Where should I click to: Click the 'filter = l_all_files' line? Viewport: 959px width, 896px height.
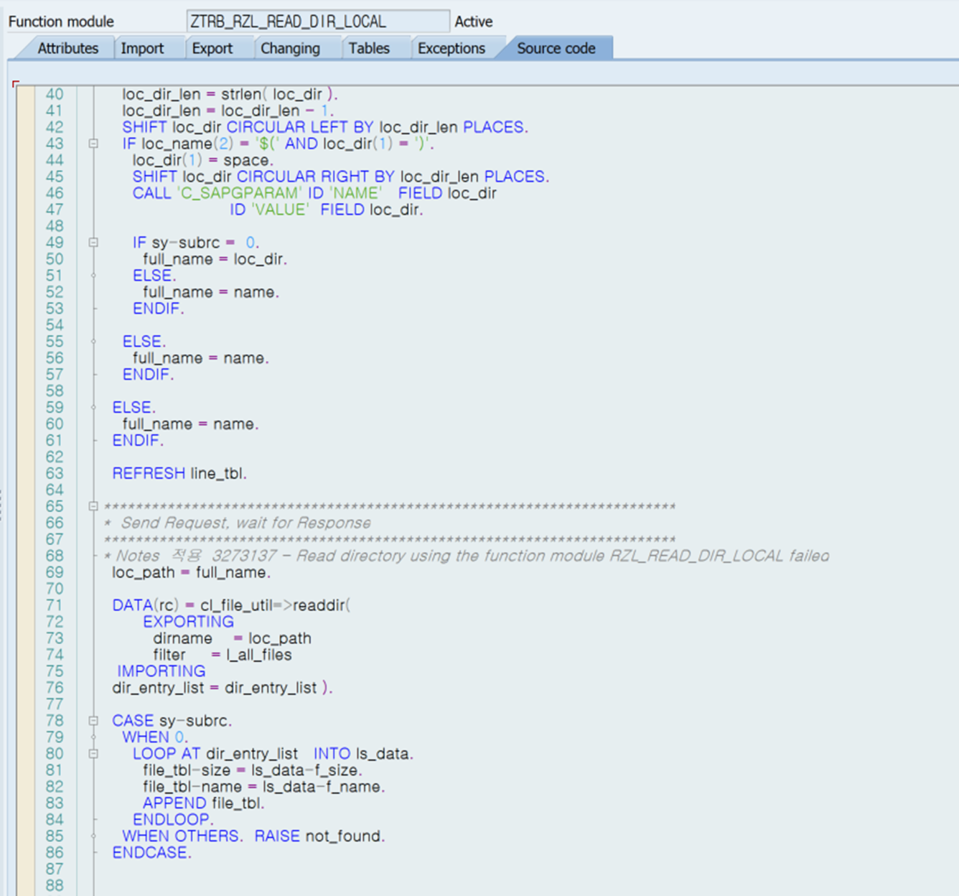click(x=223, y=655)
